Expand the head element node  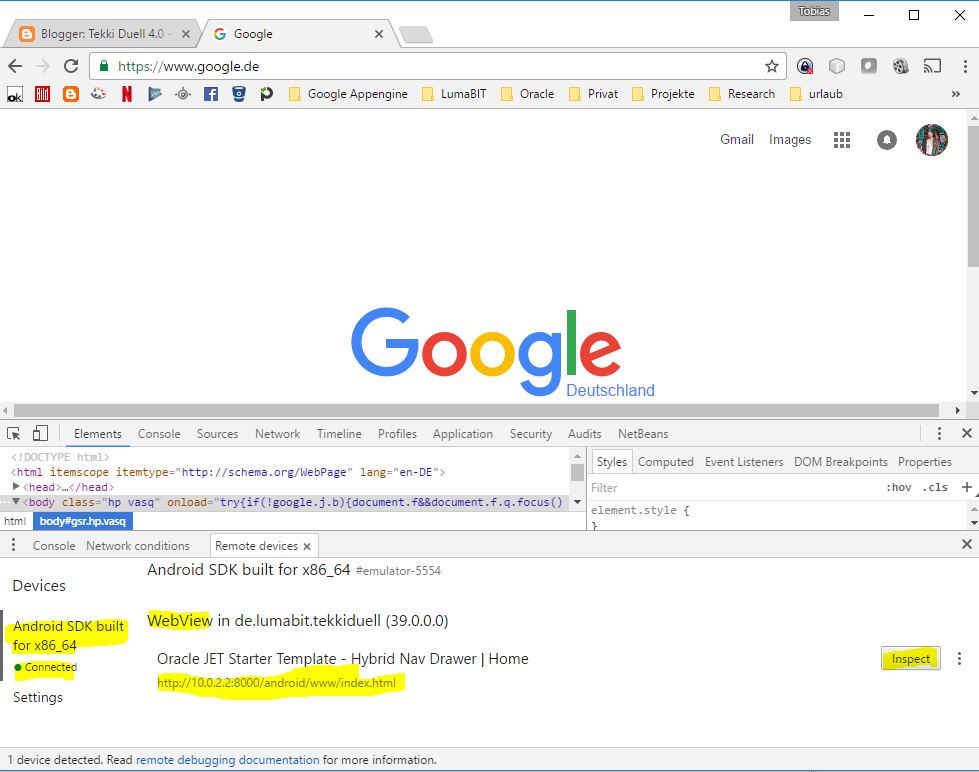click(x=16, y=487)
